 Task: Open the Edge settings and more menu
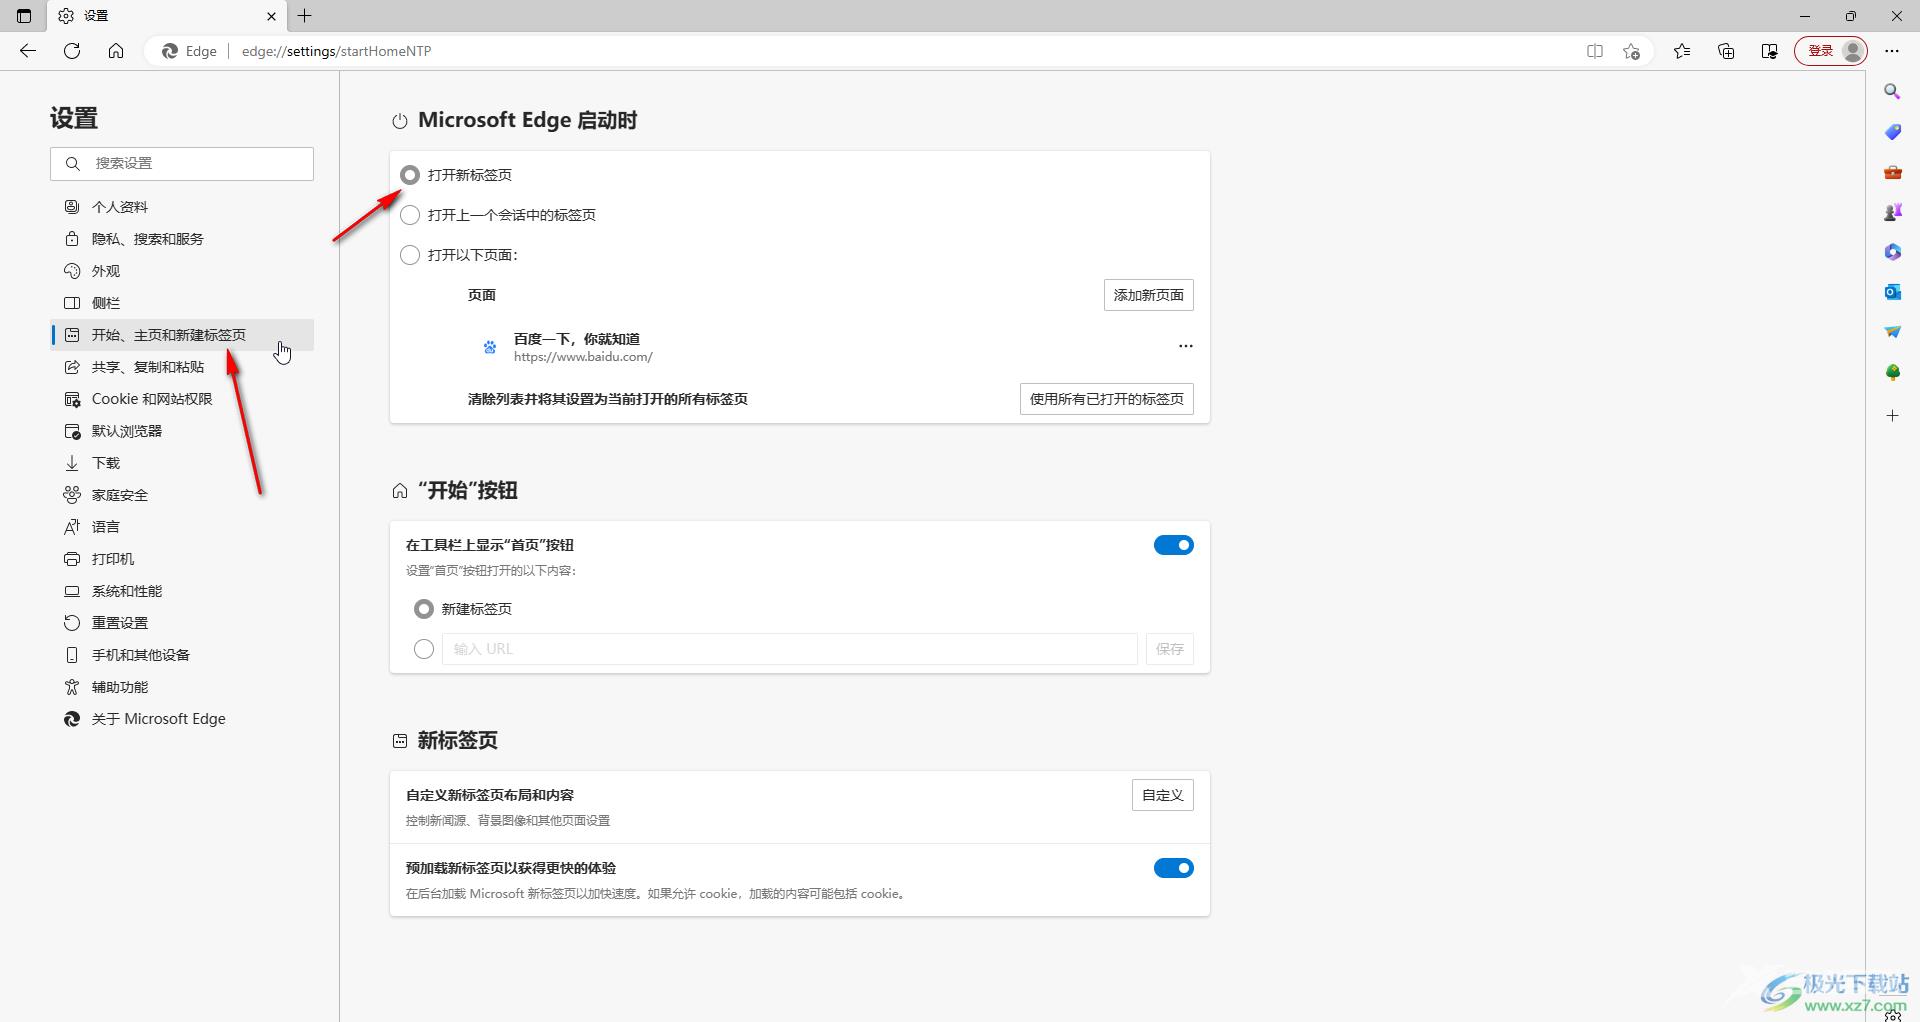point(1892,51)
